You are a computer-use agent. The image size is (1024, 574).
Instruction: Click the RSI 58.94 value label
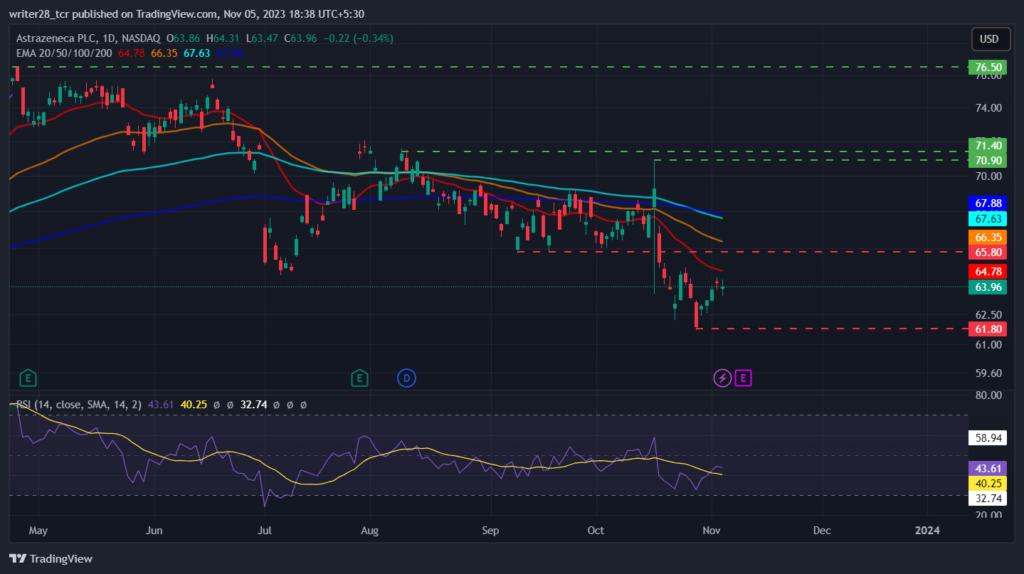click(987, 438)
